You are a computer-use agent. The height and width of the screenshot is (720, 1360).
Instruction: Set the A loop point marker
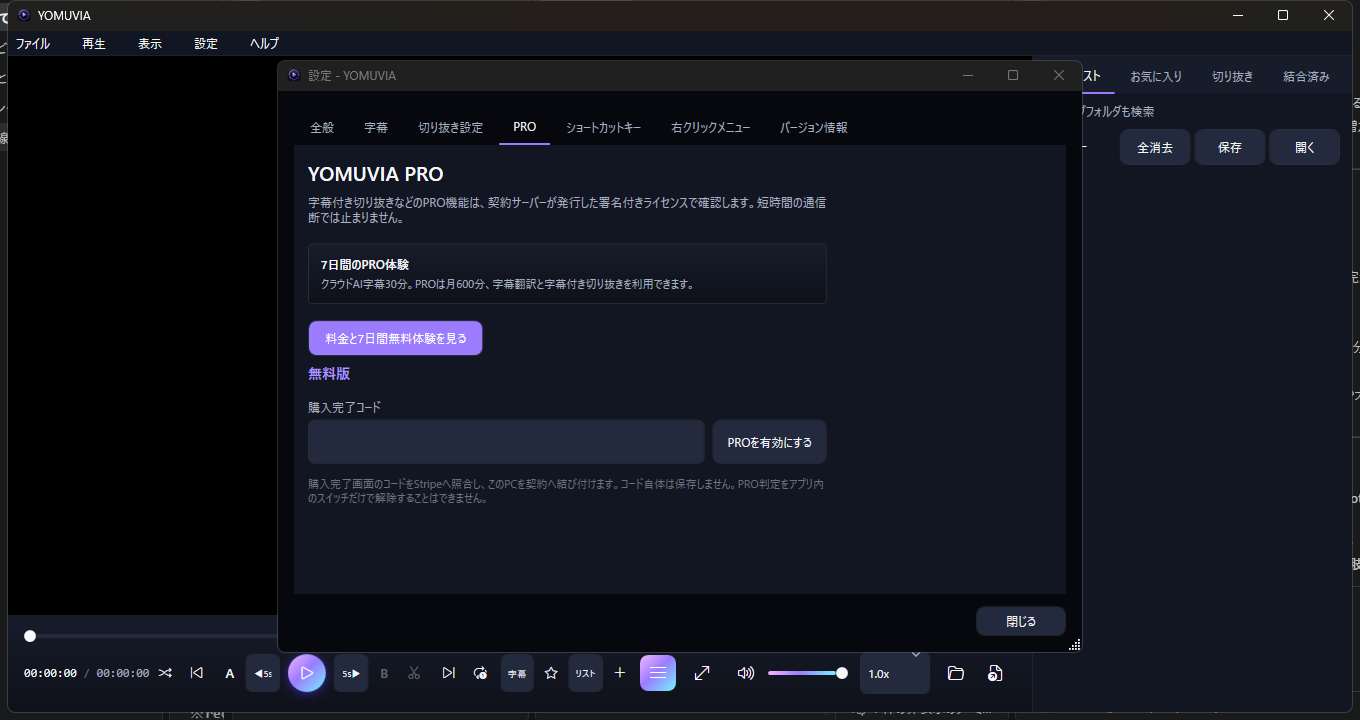pos(230,674)
